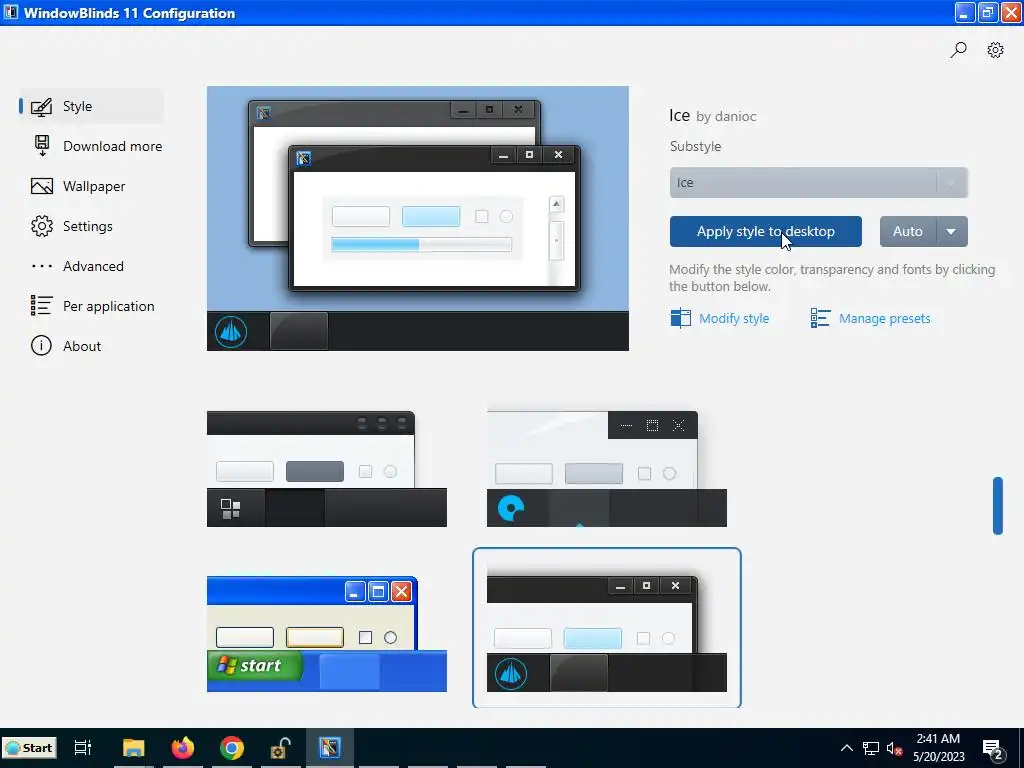Click the Modify style icon
Viewport: 1024px width, 768px height.
click(x=680, y=318)
